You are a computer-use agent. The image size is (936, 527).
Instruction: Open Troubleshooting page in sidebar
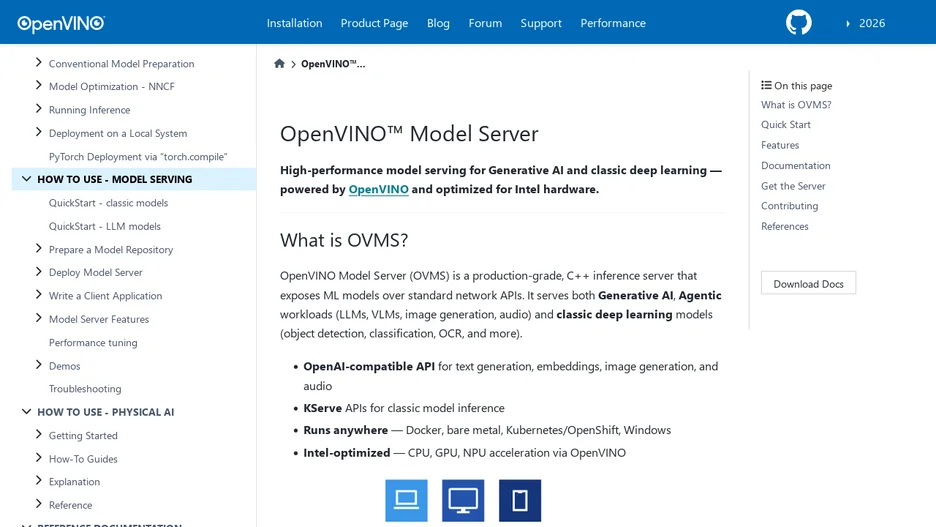tap(85, 389)
